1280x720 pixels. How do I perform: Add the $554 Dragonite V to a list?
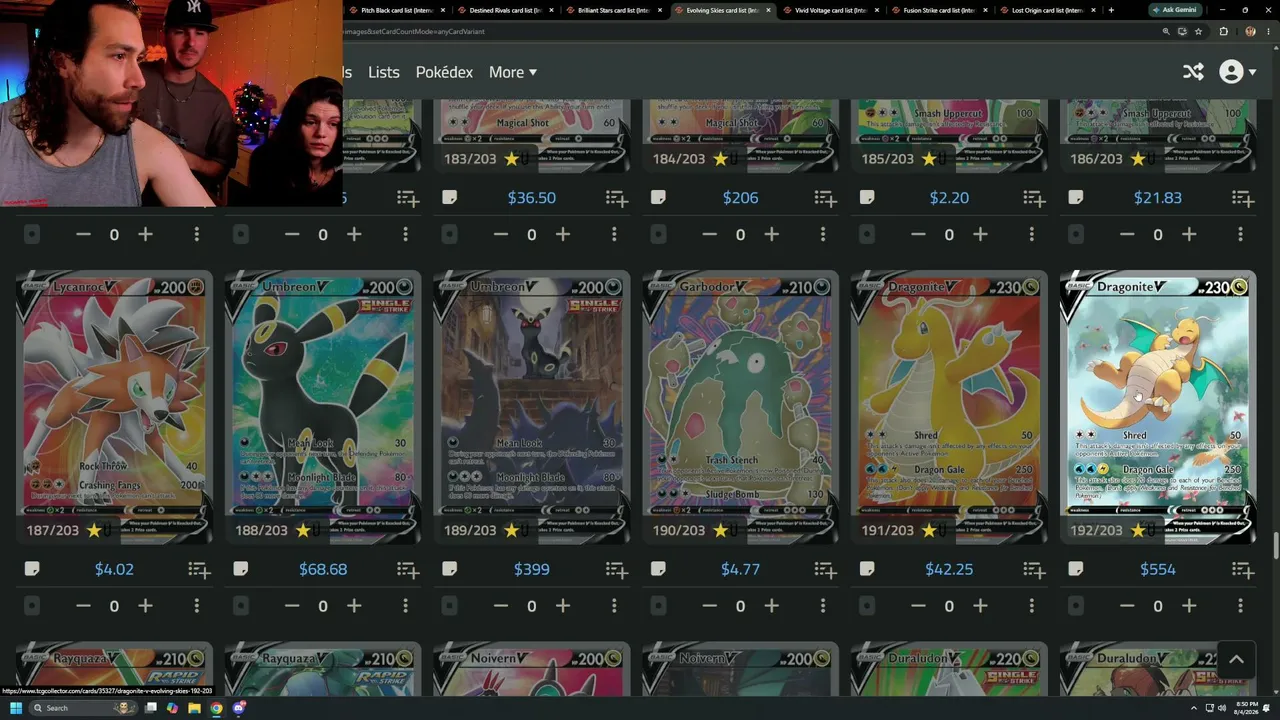[x=1243, y=570]
